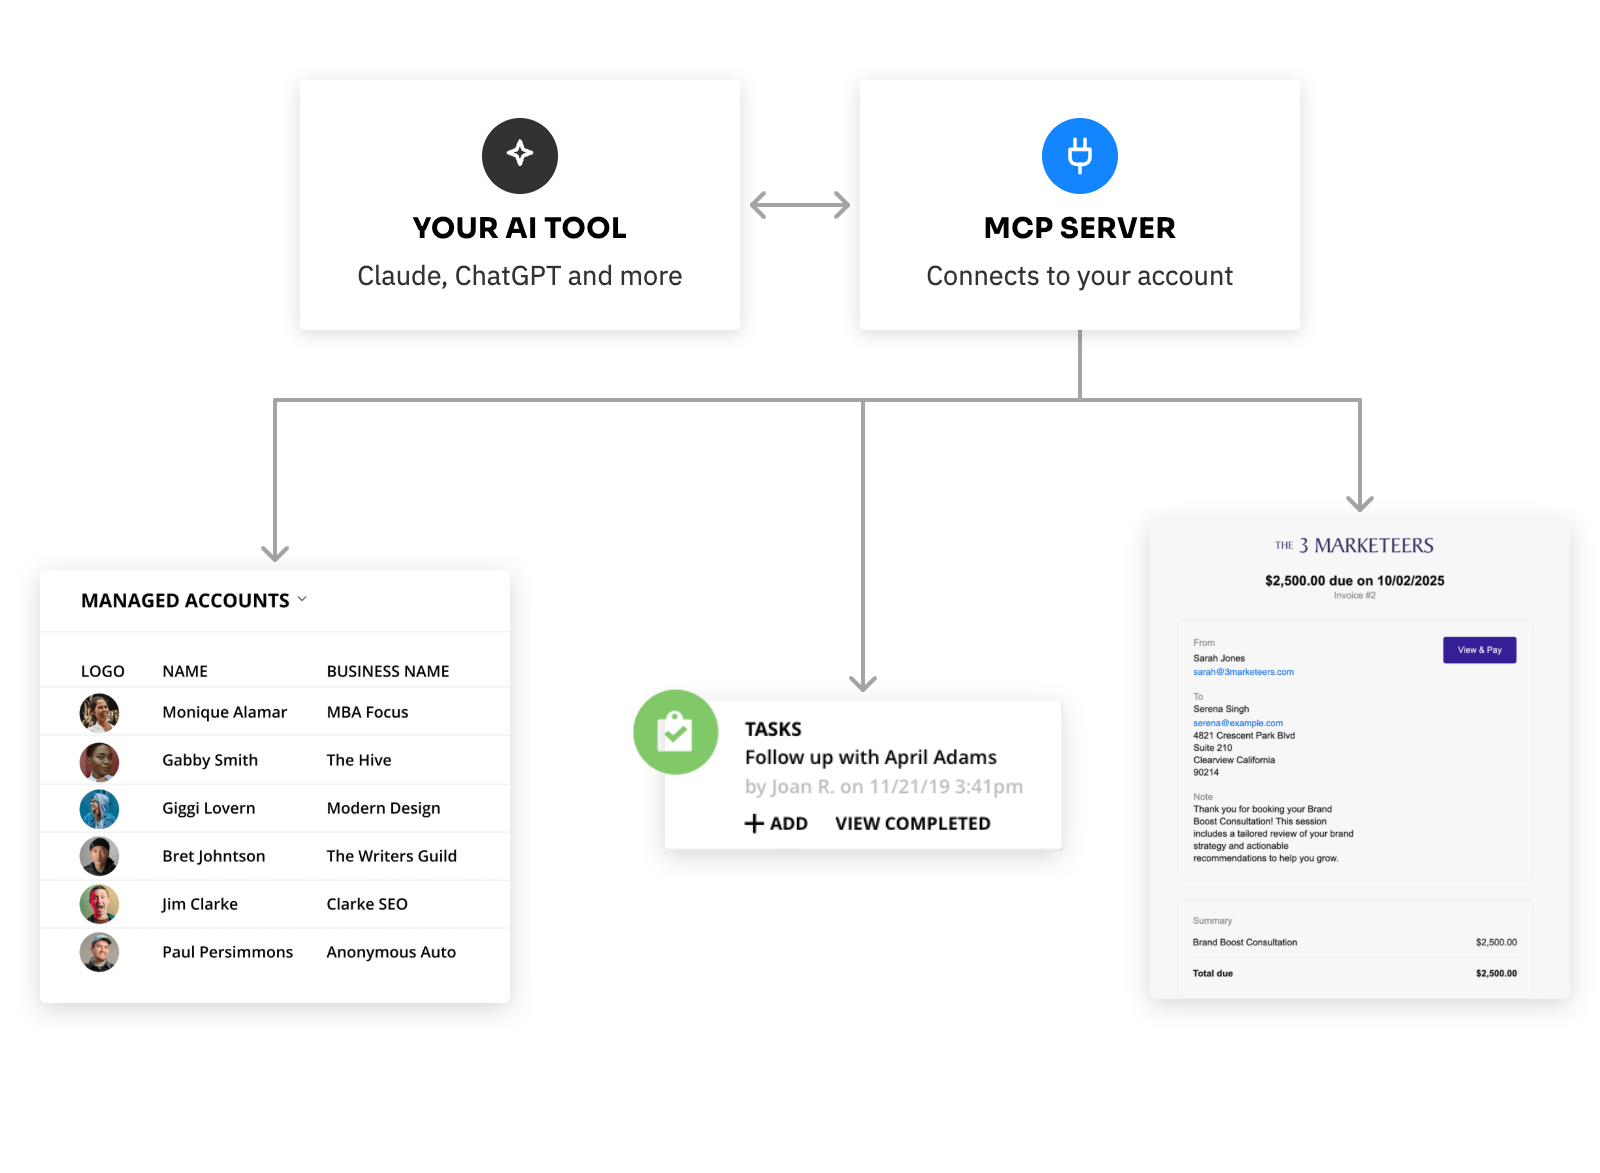Click the task Follow up with April Adams
Image resolution: width=1600 pixels, height=1173 pixels.
[x=871, y=757]
